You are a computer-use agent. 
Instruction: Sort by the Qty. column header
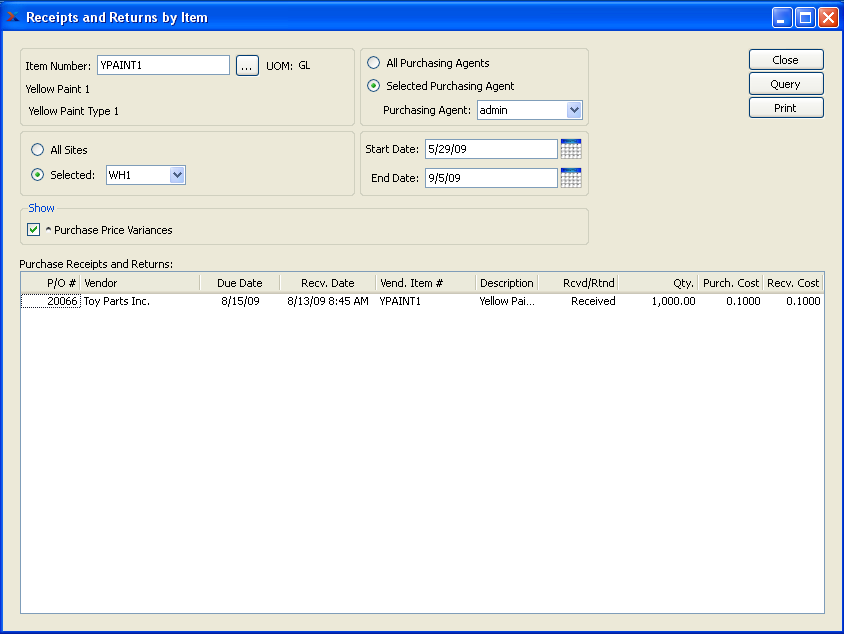[658, 283]
